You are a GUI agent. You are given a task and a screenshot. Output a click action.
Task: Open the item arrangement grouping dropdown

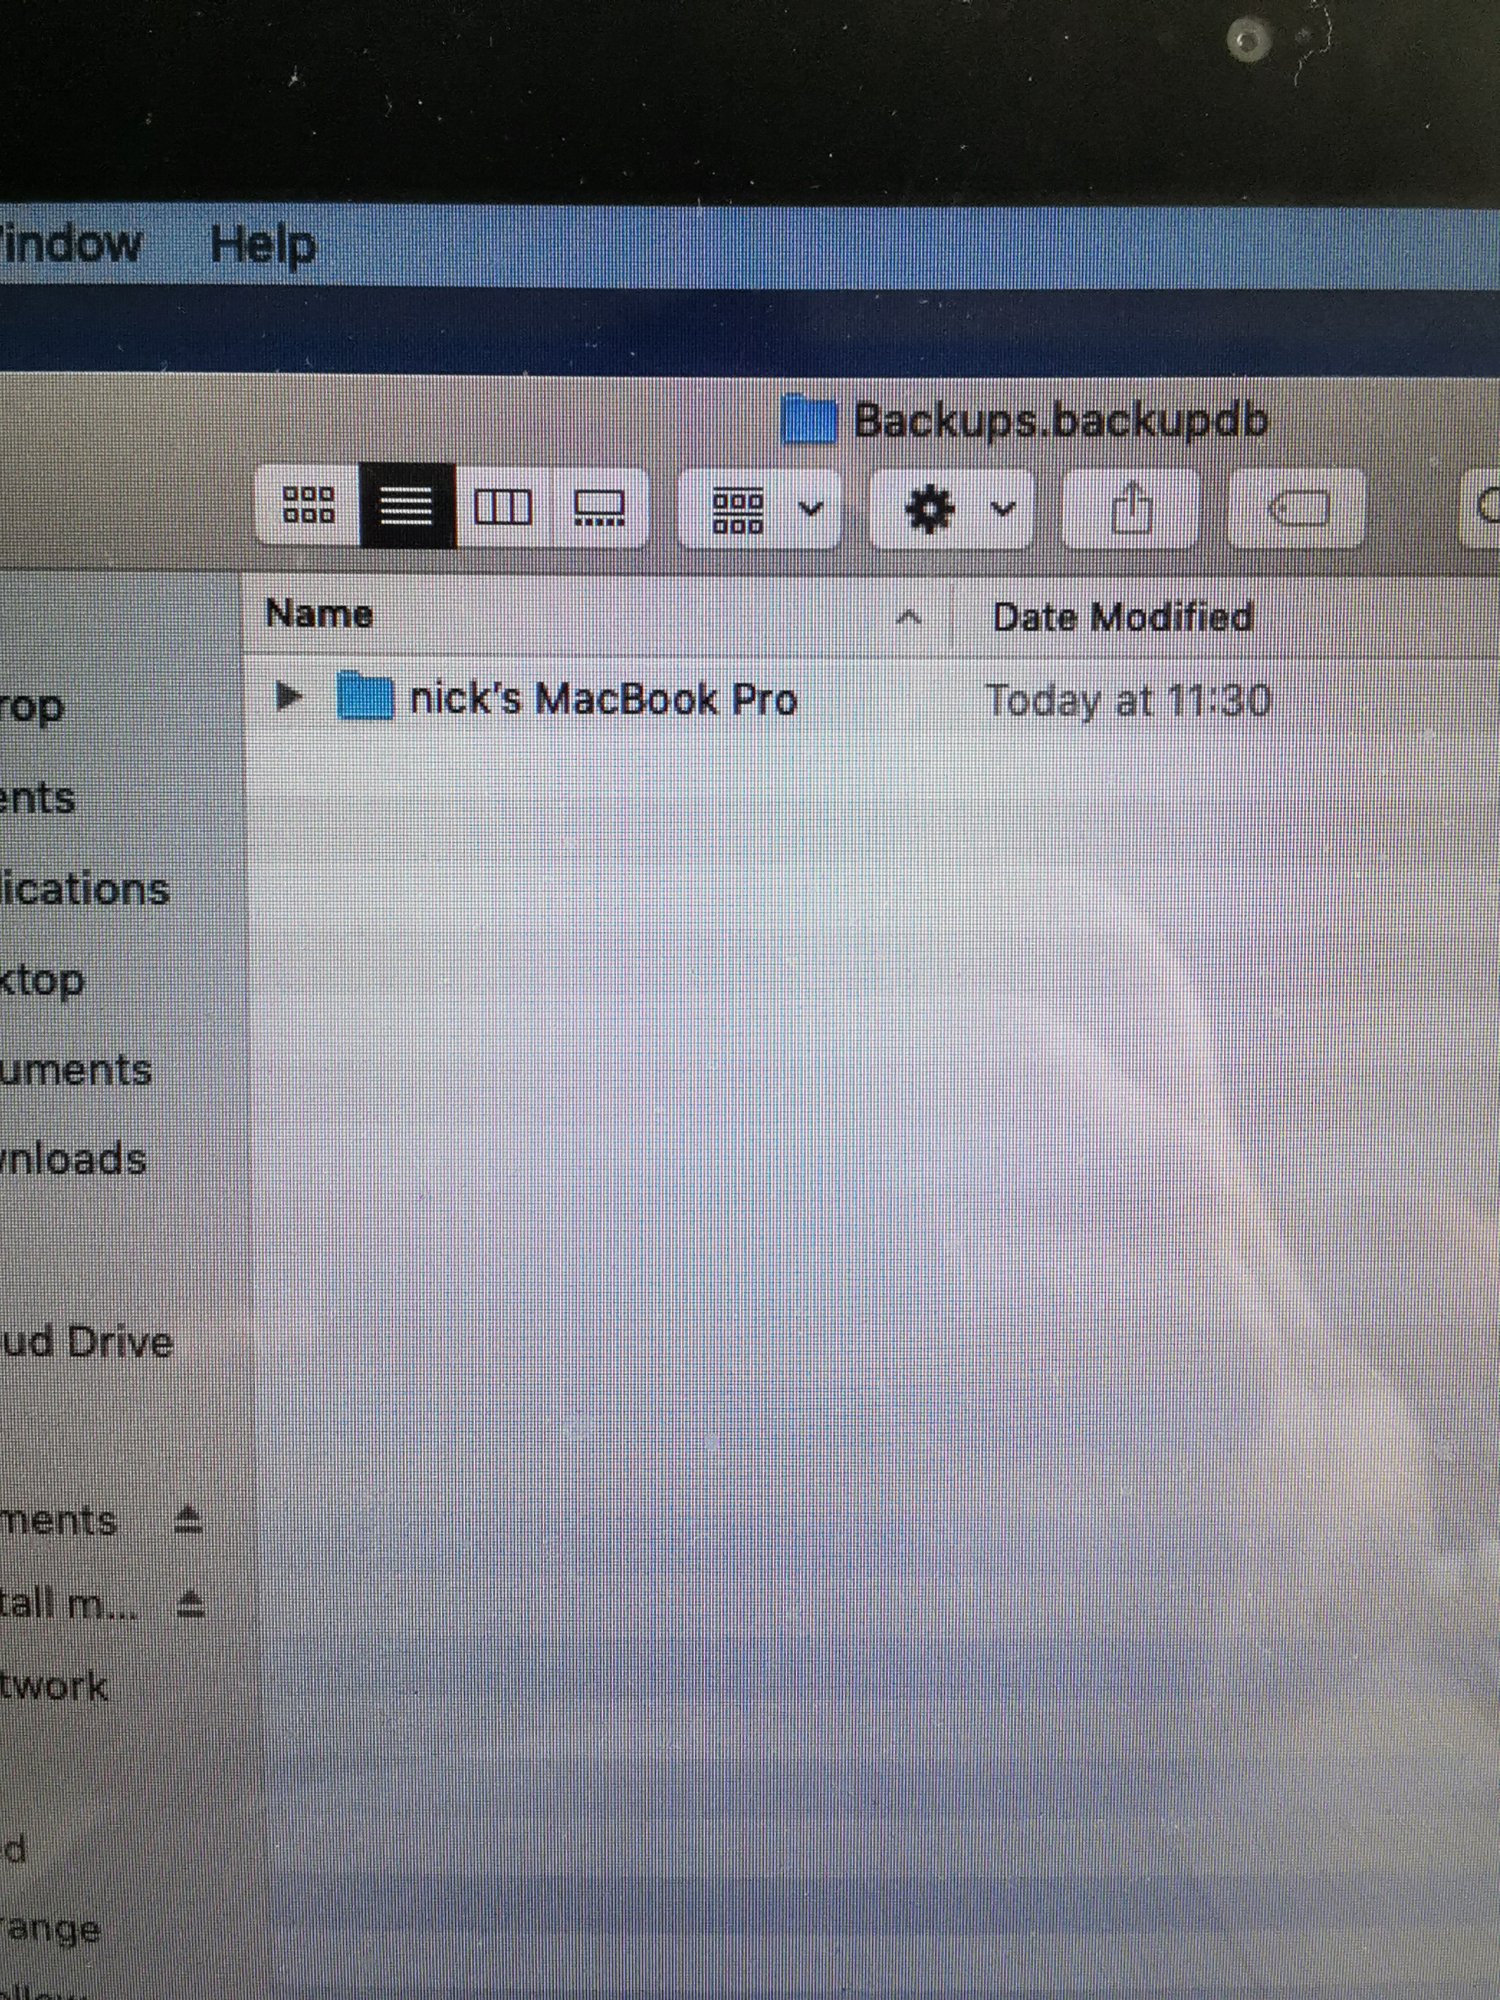[760, 509]
